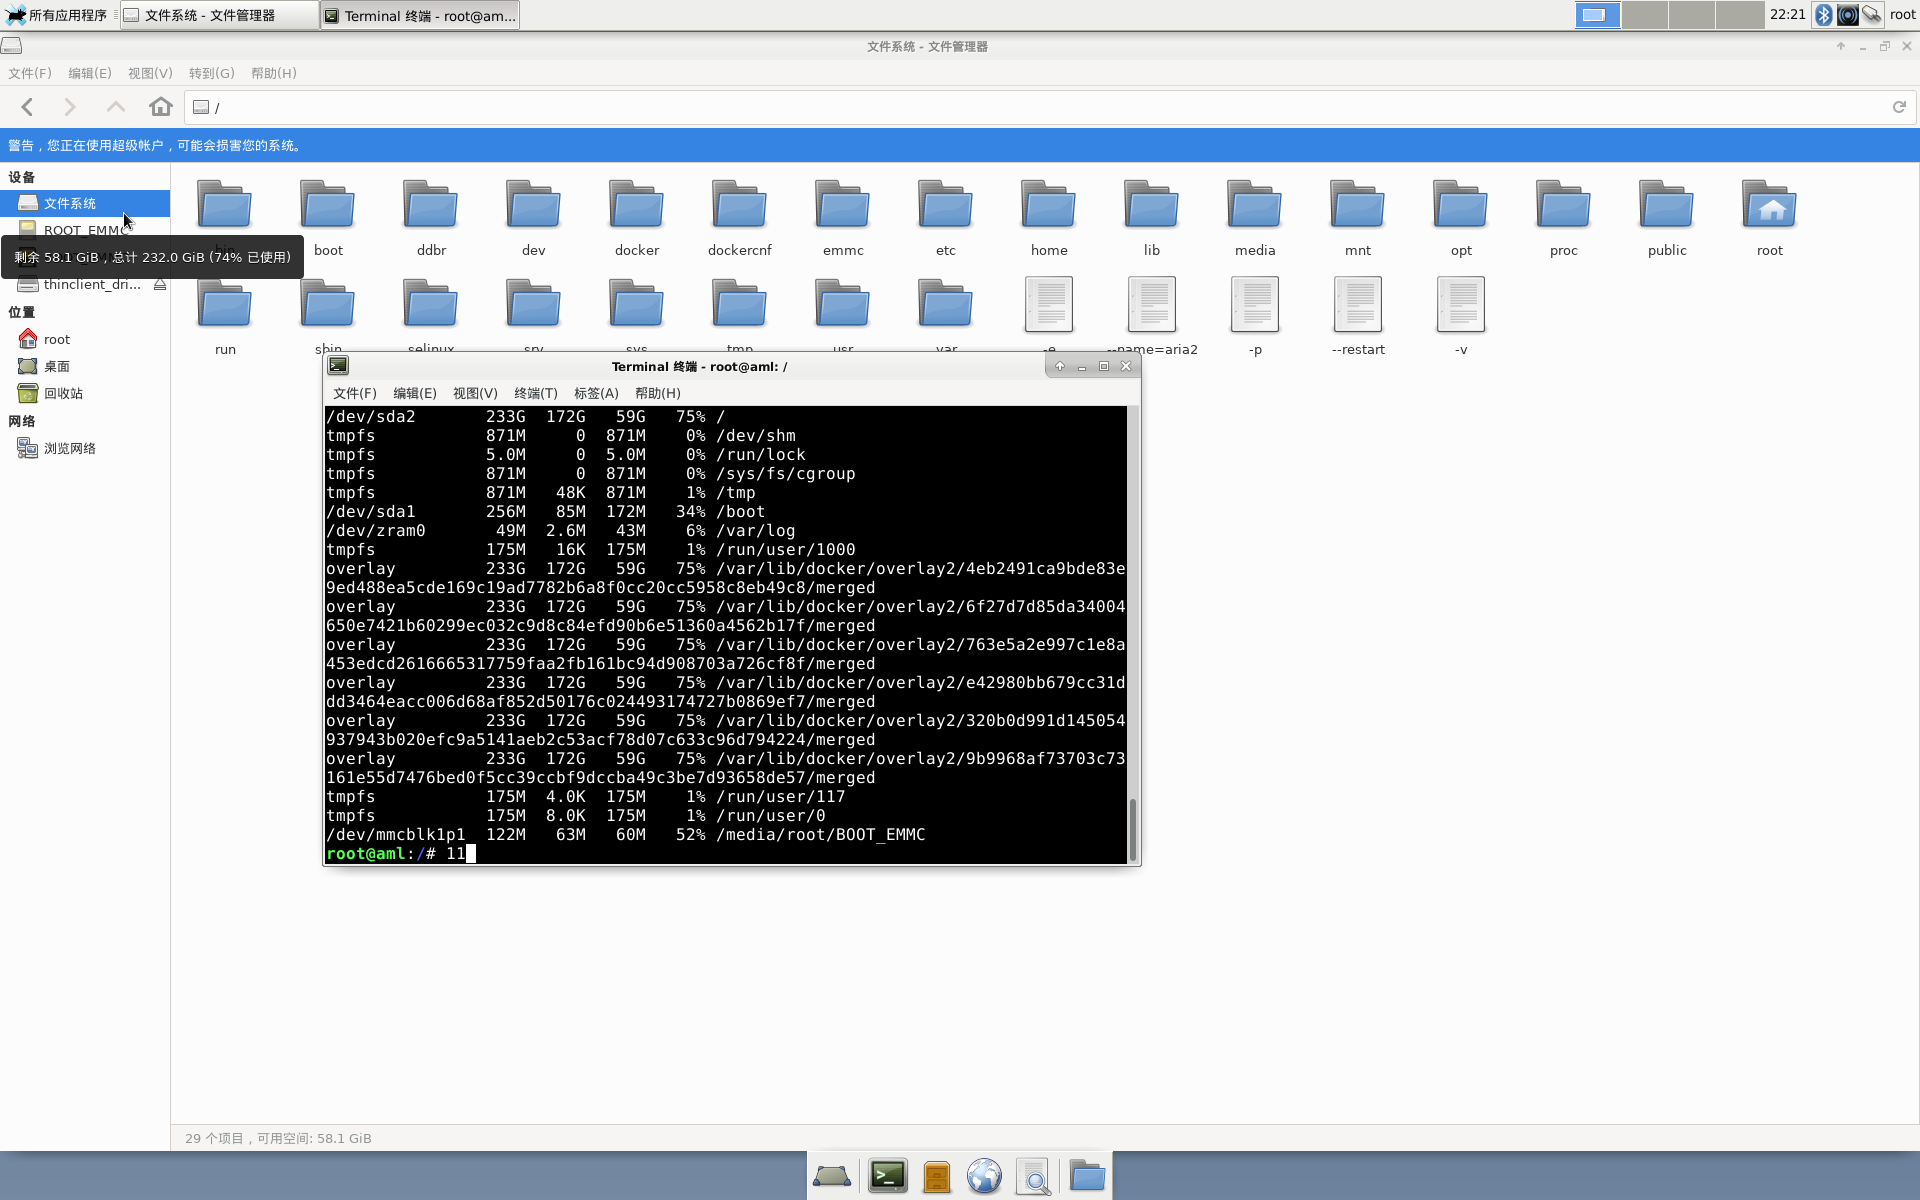Click the path input field showing /
The height and width of the screenshot is (1200, 1920).
tap(1035, 107)
